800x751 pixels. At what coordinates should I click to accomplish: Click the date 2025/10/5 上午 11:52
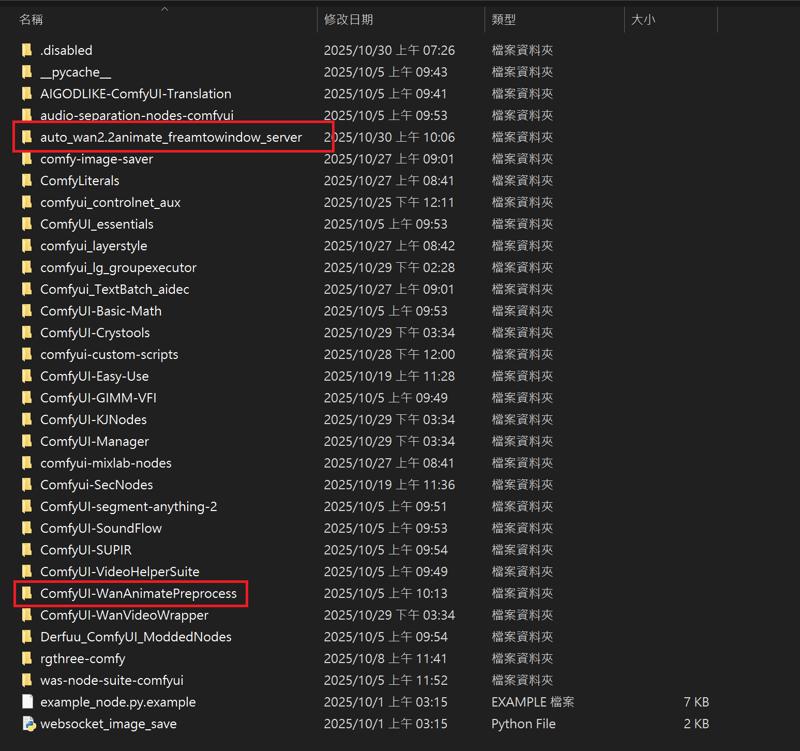point(385,680)
